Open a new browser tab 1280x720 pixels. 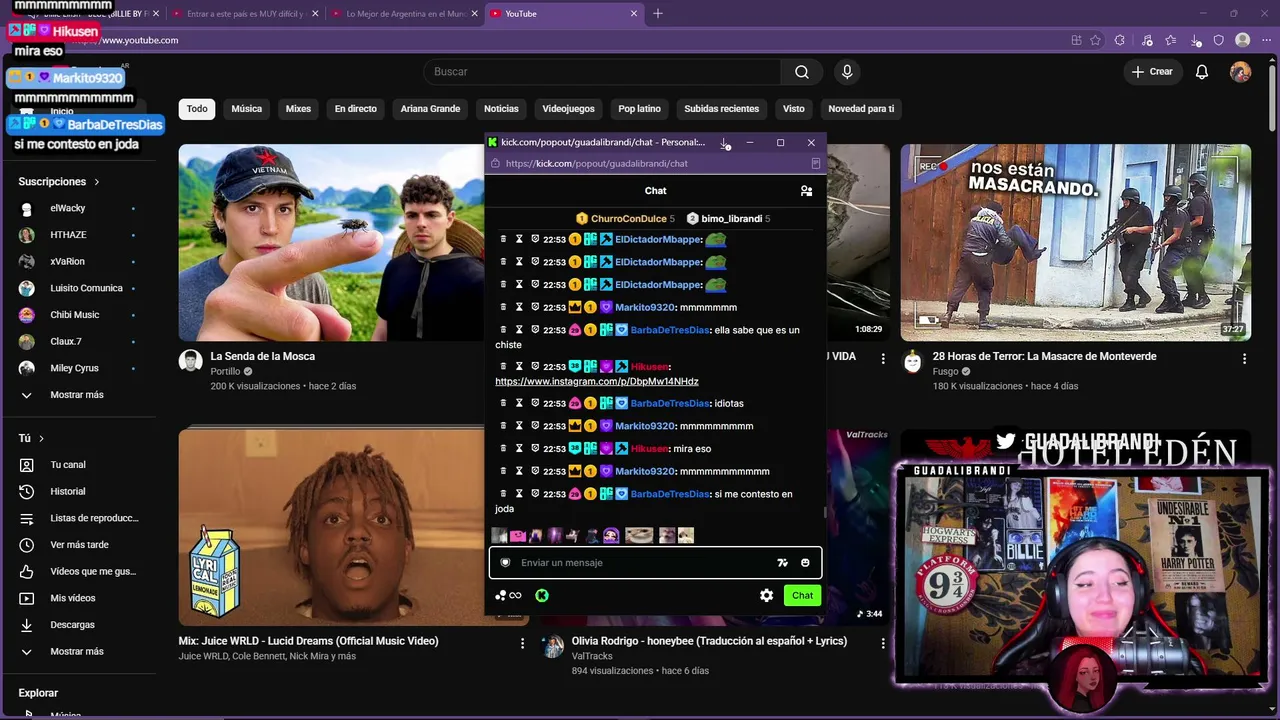[657, 14]
